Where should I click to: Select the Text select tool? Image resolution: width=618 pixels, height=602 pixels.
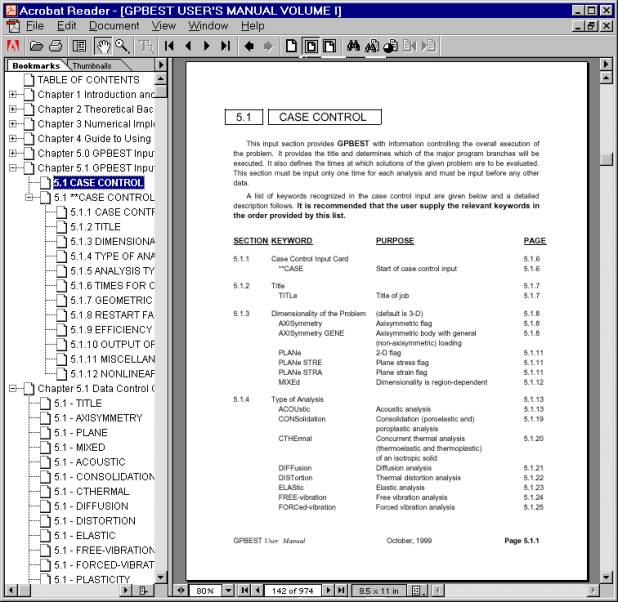click(x=145, y=46)
